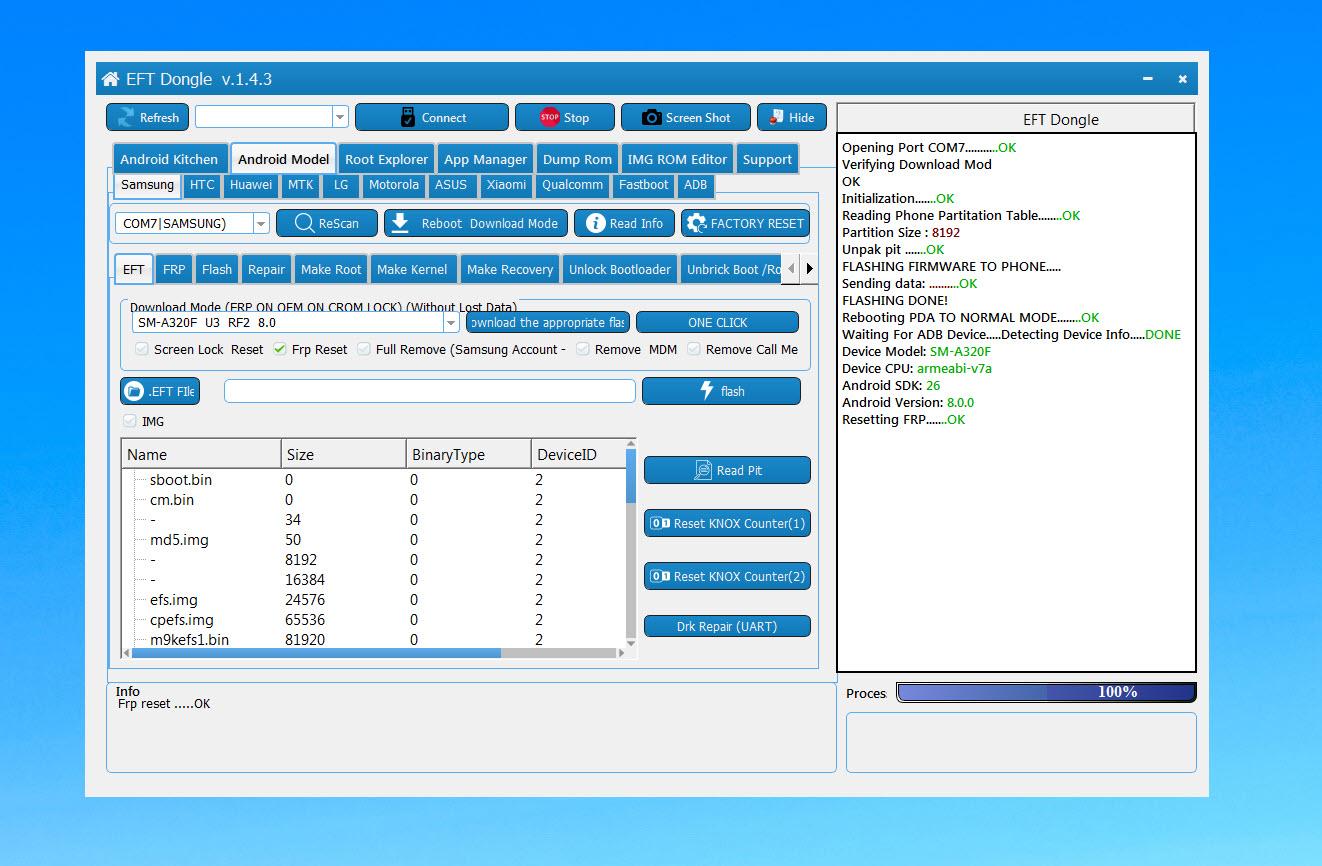The image size is (1322, 866).
Task: Open the Make Root sub-tab
Action: tap(331, 269)
